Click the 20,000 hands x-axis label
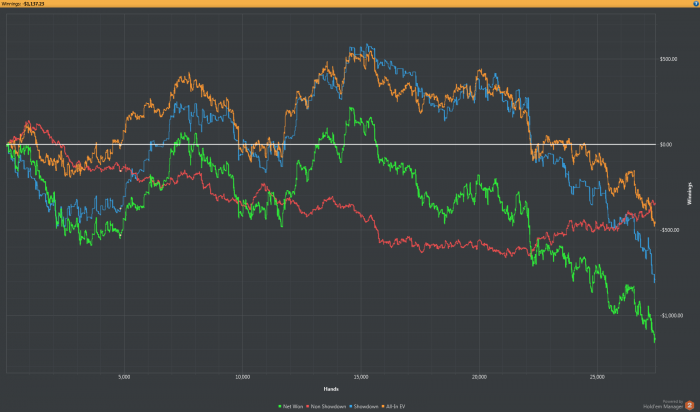Image resolution: width=700 pixels, height=412 pixels. 479,377
